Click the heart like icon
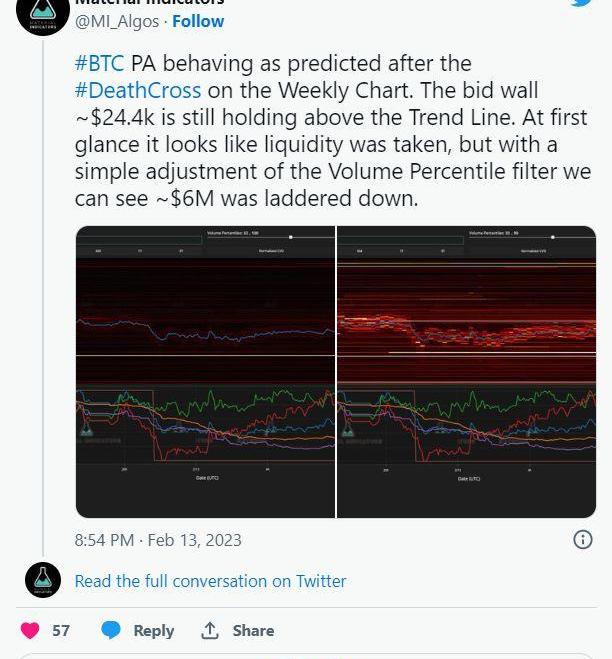The height and width of the screenshot is (659, 612). pos(30,630)
